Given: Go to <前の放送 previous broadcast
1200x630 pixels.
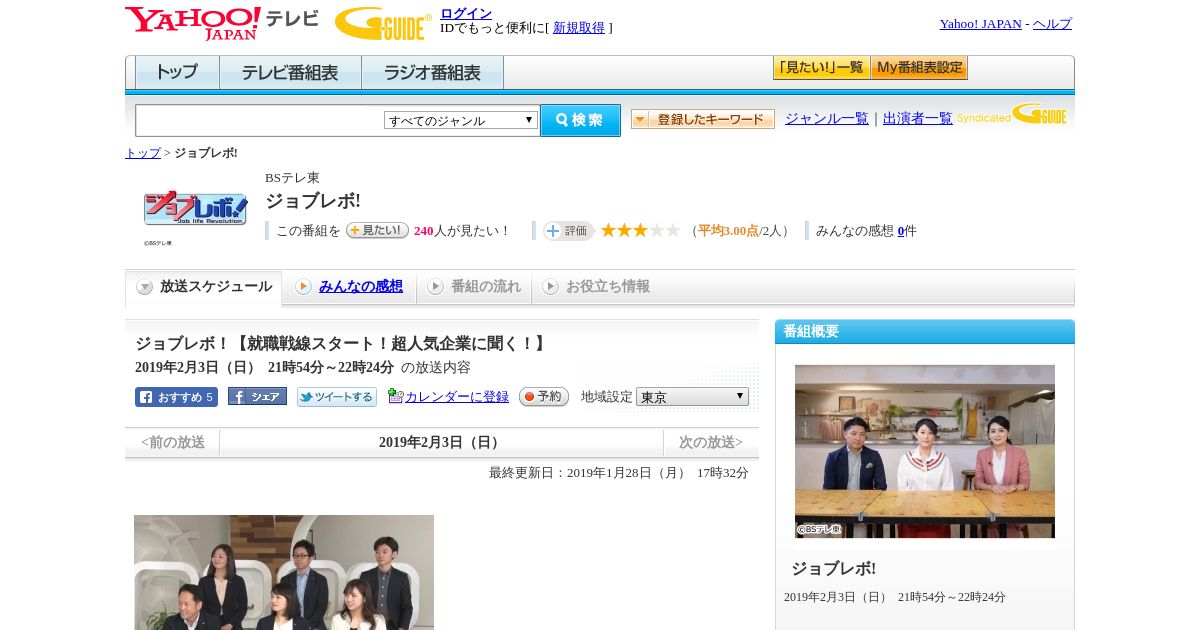Looking at the screenshot, I should coord(173,443).
